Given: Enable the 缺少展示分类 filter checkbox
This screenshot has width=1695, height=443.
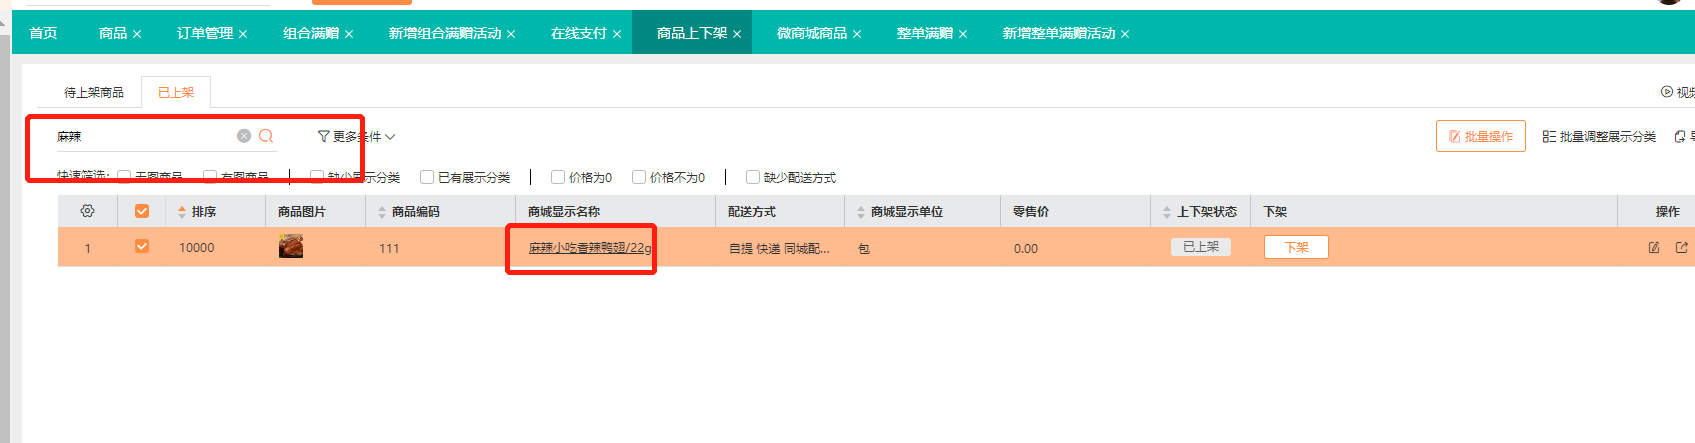Looking at the screenshot, I should 317,177.
